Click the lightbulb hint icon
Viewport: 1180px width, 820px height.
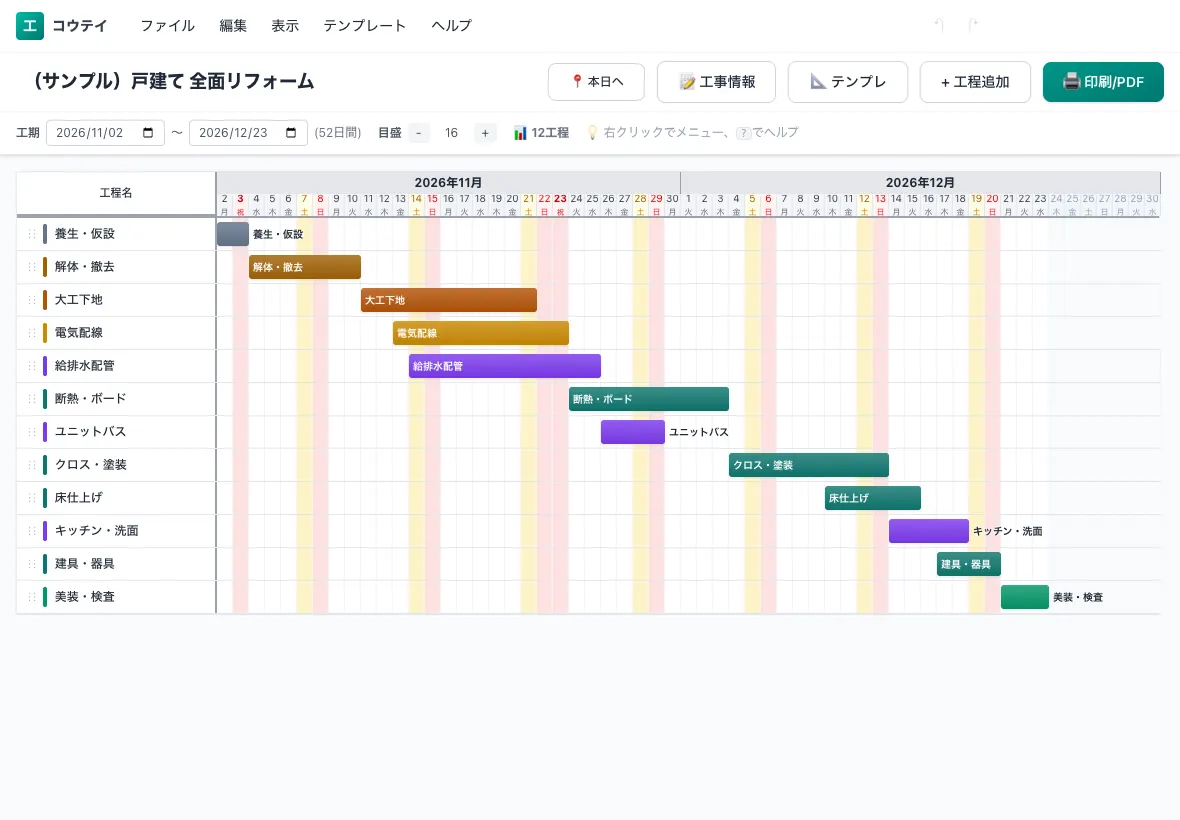(592, 133)
